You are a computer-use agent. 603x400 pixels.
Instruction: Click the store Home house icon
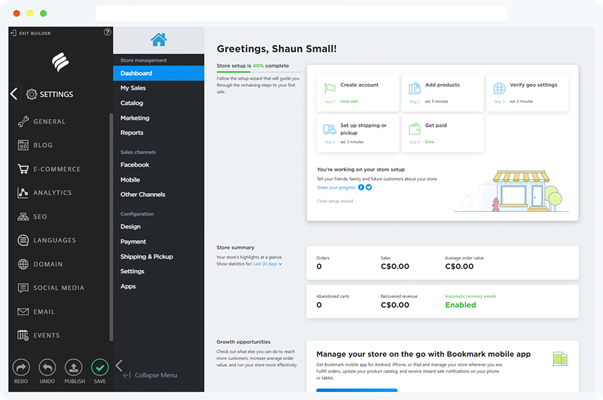click(159, 40)
